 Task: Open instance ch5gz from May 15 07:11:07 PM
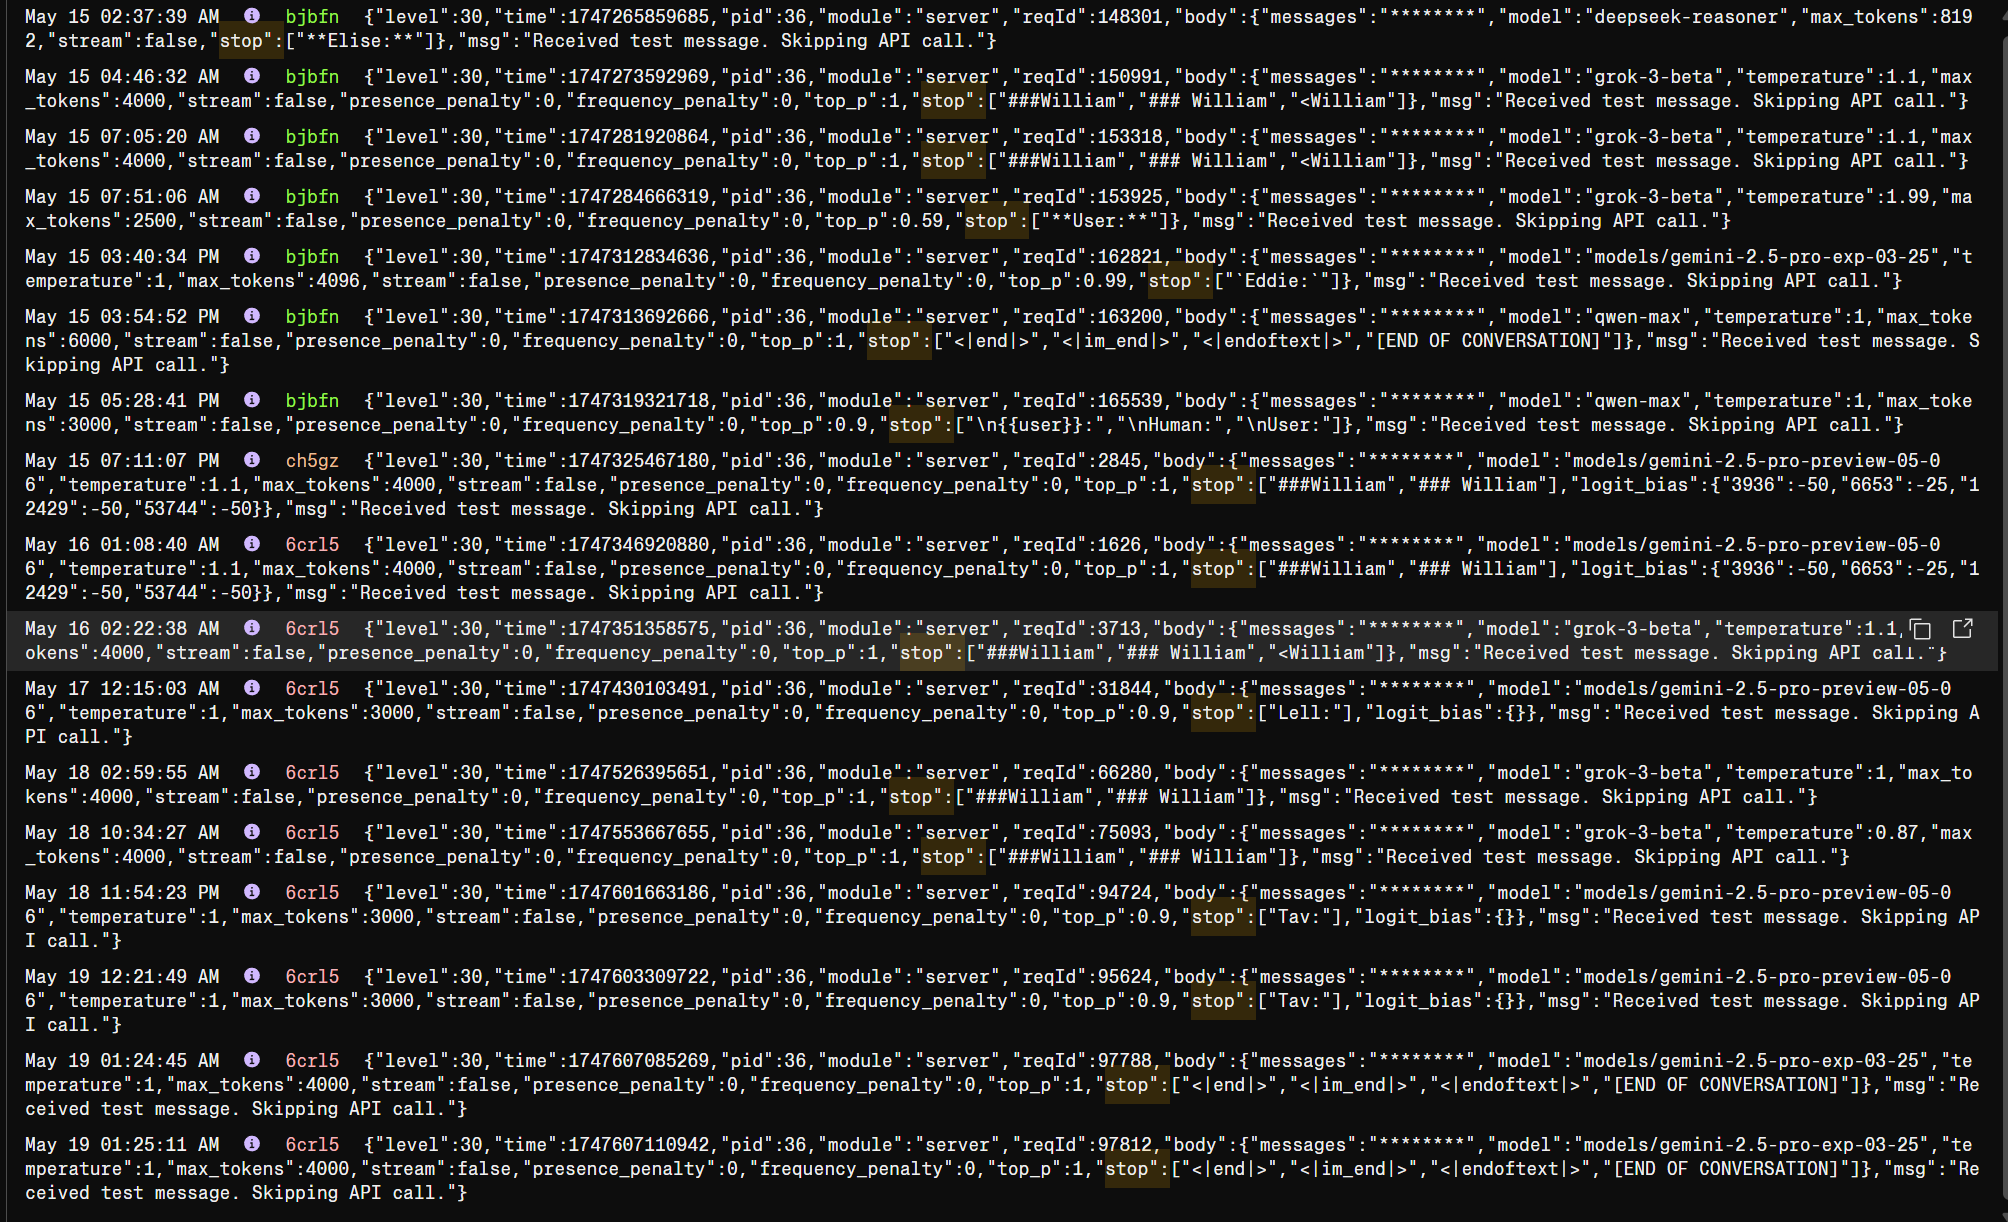[312, 461]
